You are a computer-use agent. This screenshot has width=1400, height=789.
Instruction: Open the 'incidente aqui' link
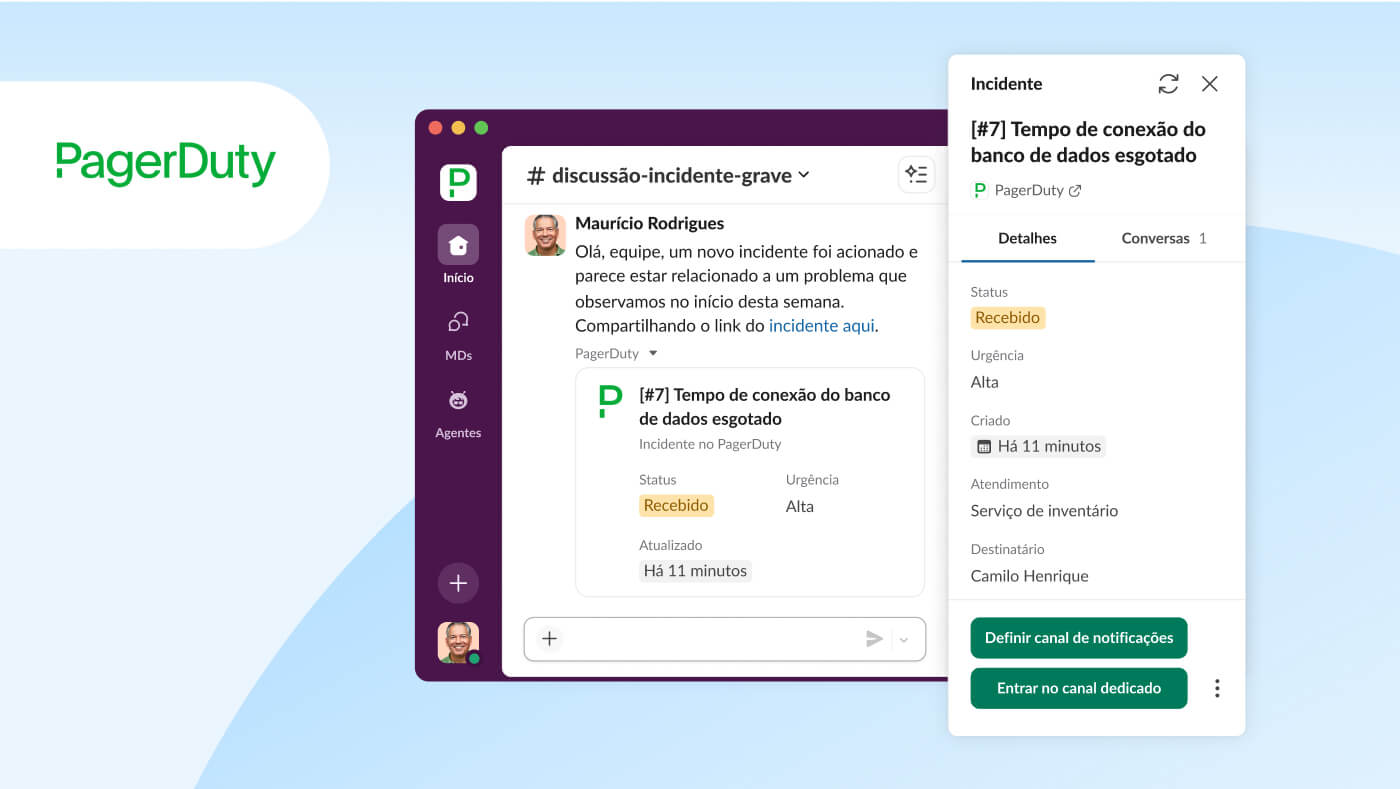tap(821, 325)
